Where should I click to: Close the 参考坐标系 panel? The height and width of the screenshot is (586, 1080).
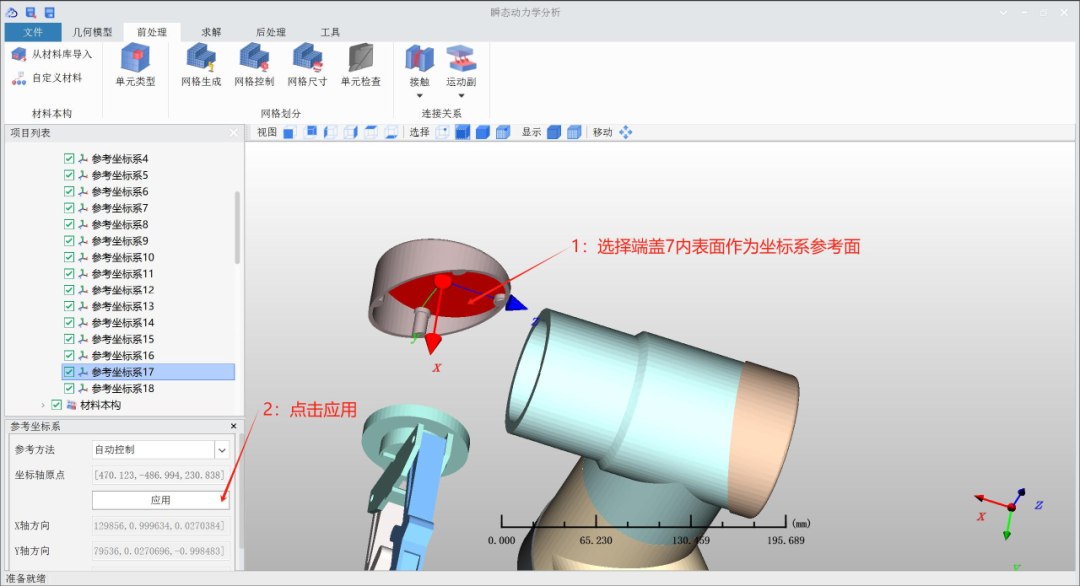(x=233, y=426)
